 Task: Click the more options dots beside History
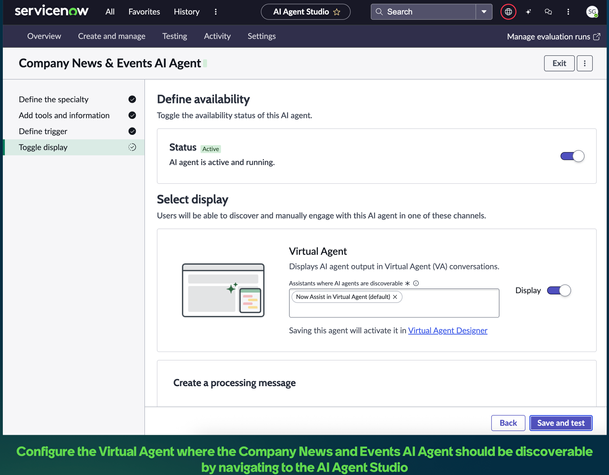coord(216,12)
